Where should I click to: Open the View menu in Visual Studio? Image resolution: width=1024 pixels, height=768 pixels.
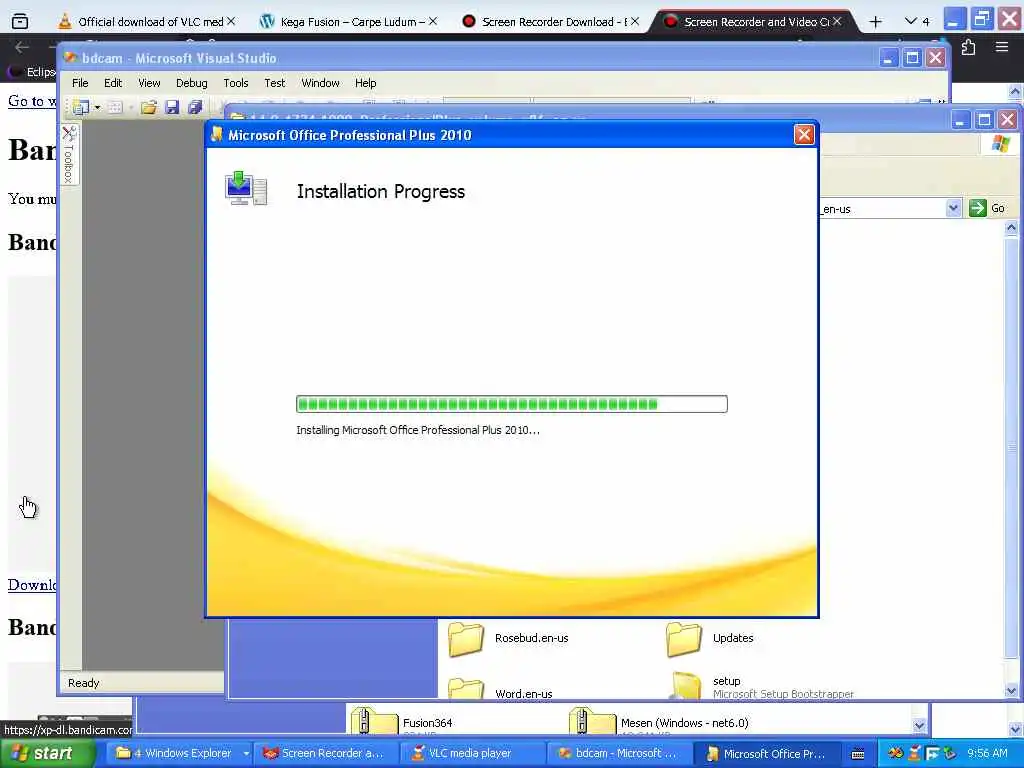coord(149,83)
